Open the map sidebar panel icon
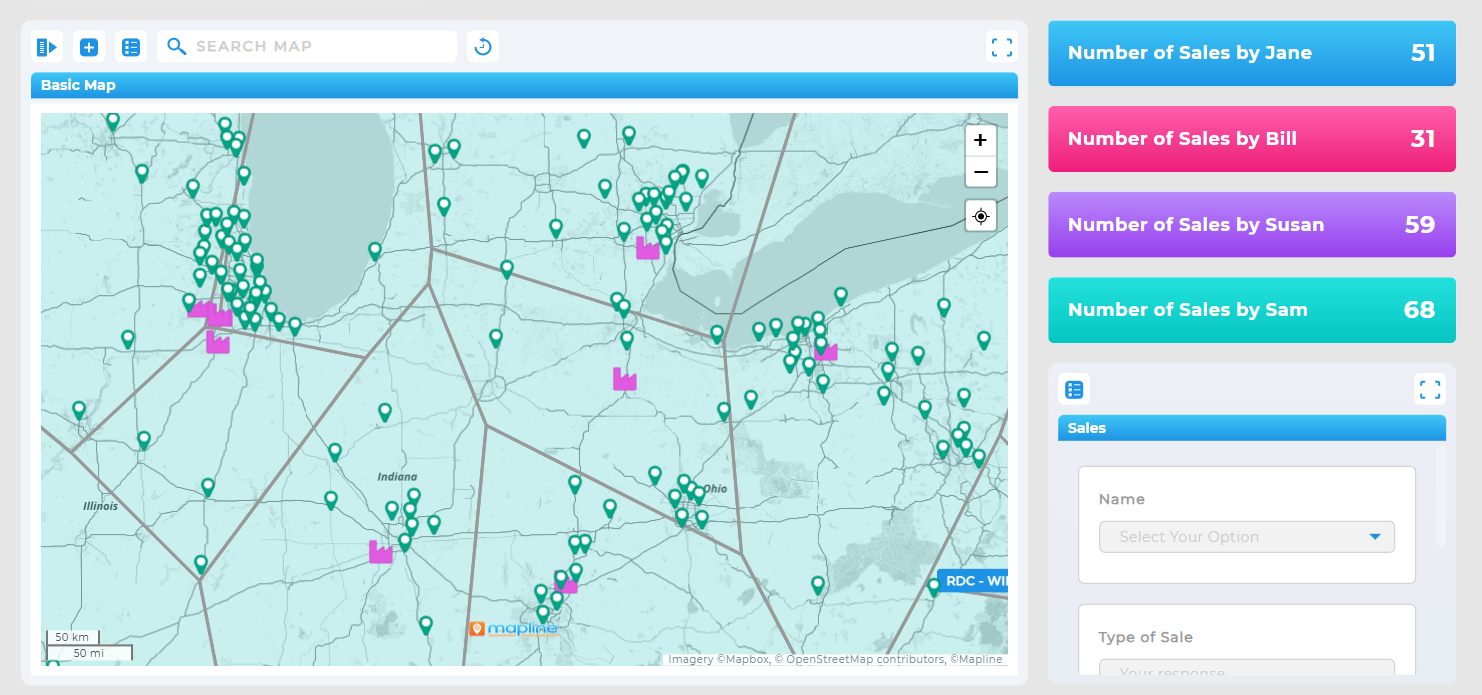Viewport: 1482px width, 695px height. coord(46,46)
